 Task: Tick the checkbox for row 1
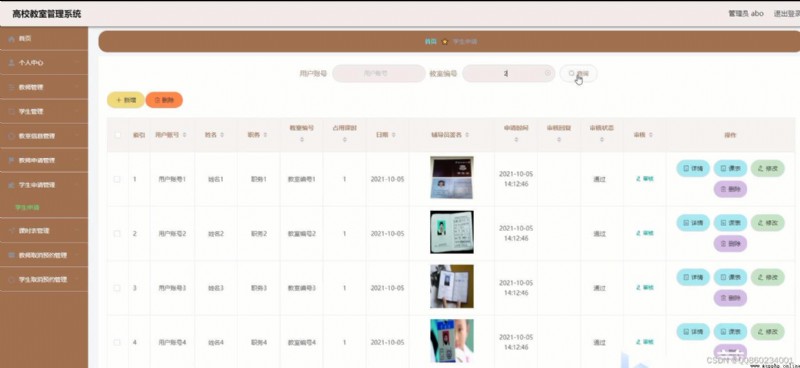point(117,179)
